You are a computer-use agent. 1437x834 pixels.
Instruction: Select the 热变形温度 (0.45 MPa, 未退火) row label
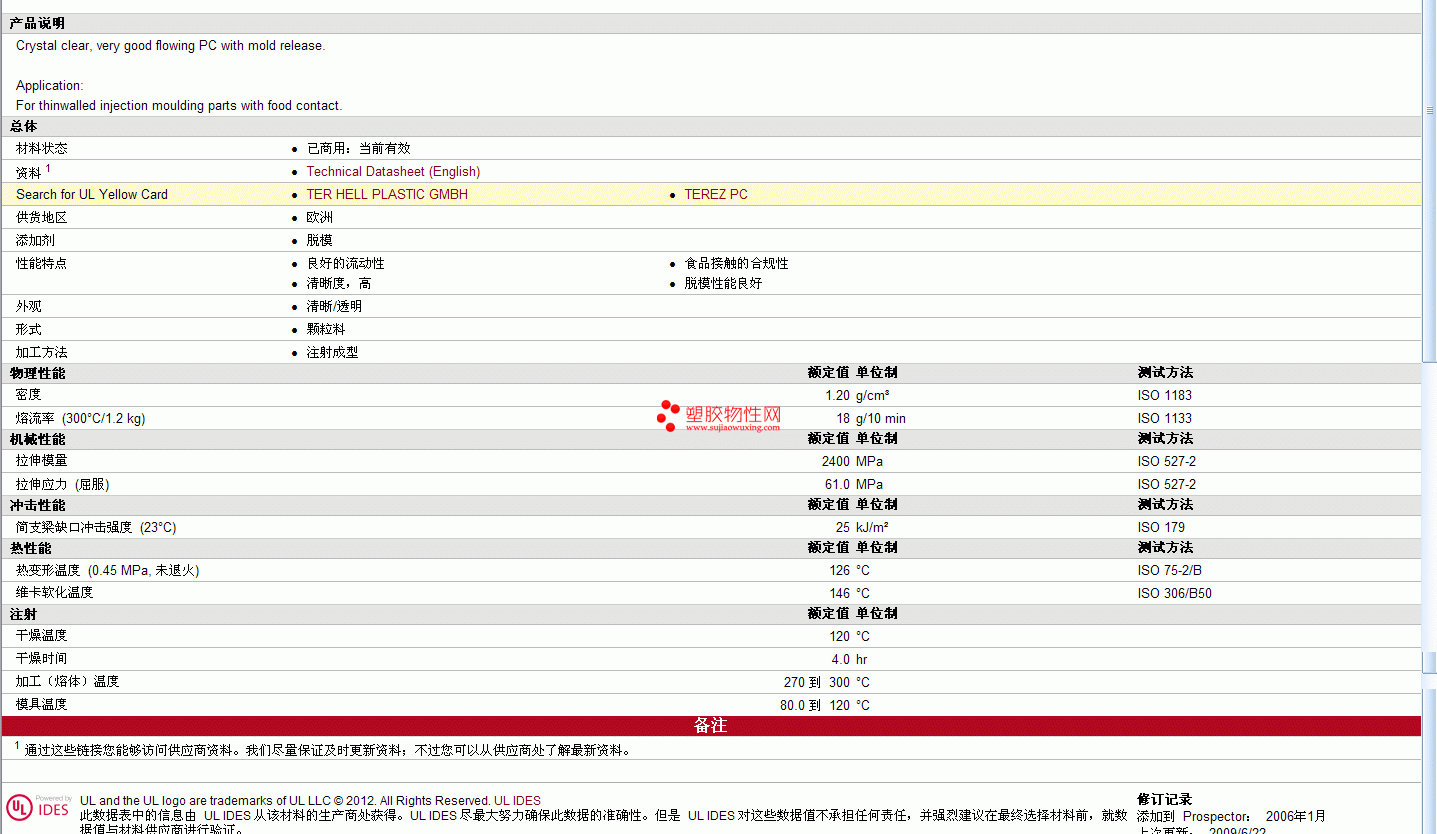click(x=108, y=571)
